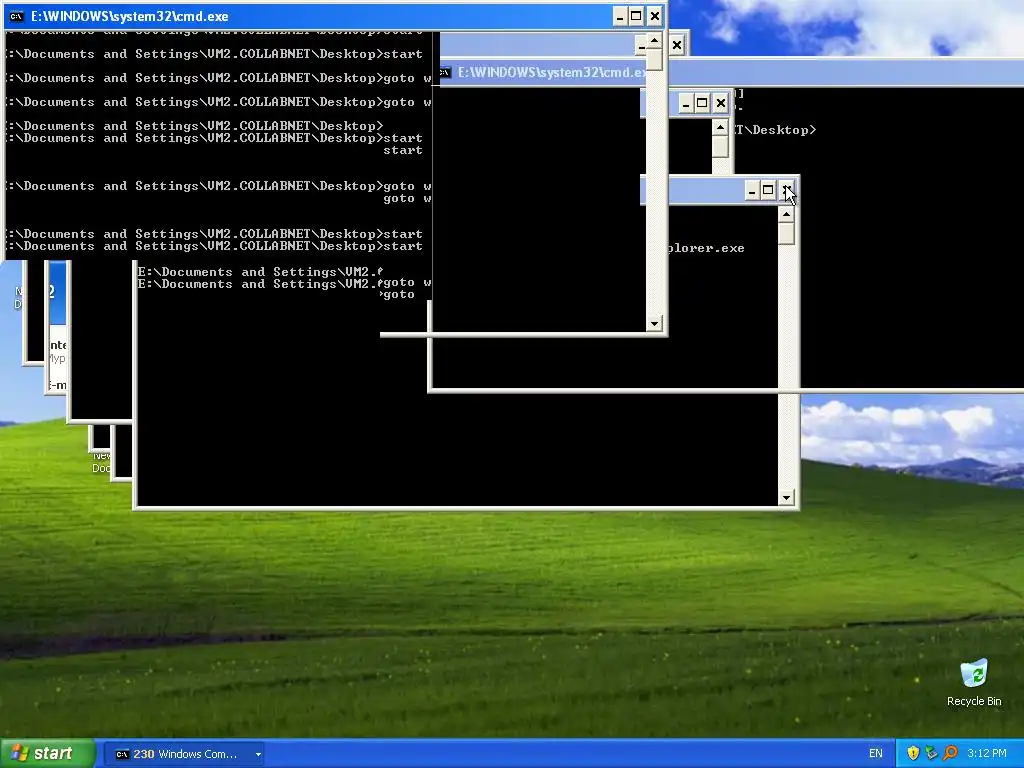The height and width of the screenshot is (768, 1024).
Task: Close the small cmd window overlapping the 'T\Desktop>' prompt
Action: click(720, 103)
